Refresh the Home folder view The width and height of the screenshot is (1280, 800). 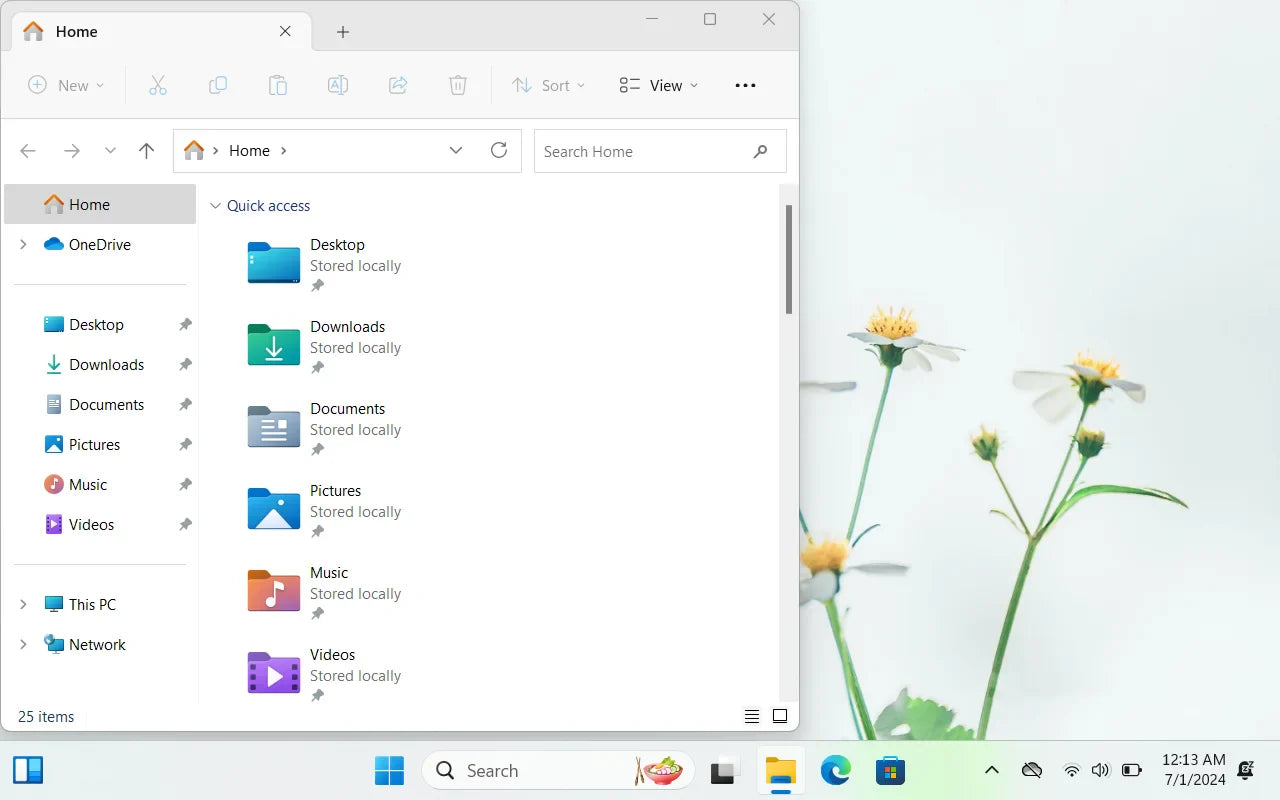pos(499,150)
